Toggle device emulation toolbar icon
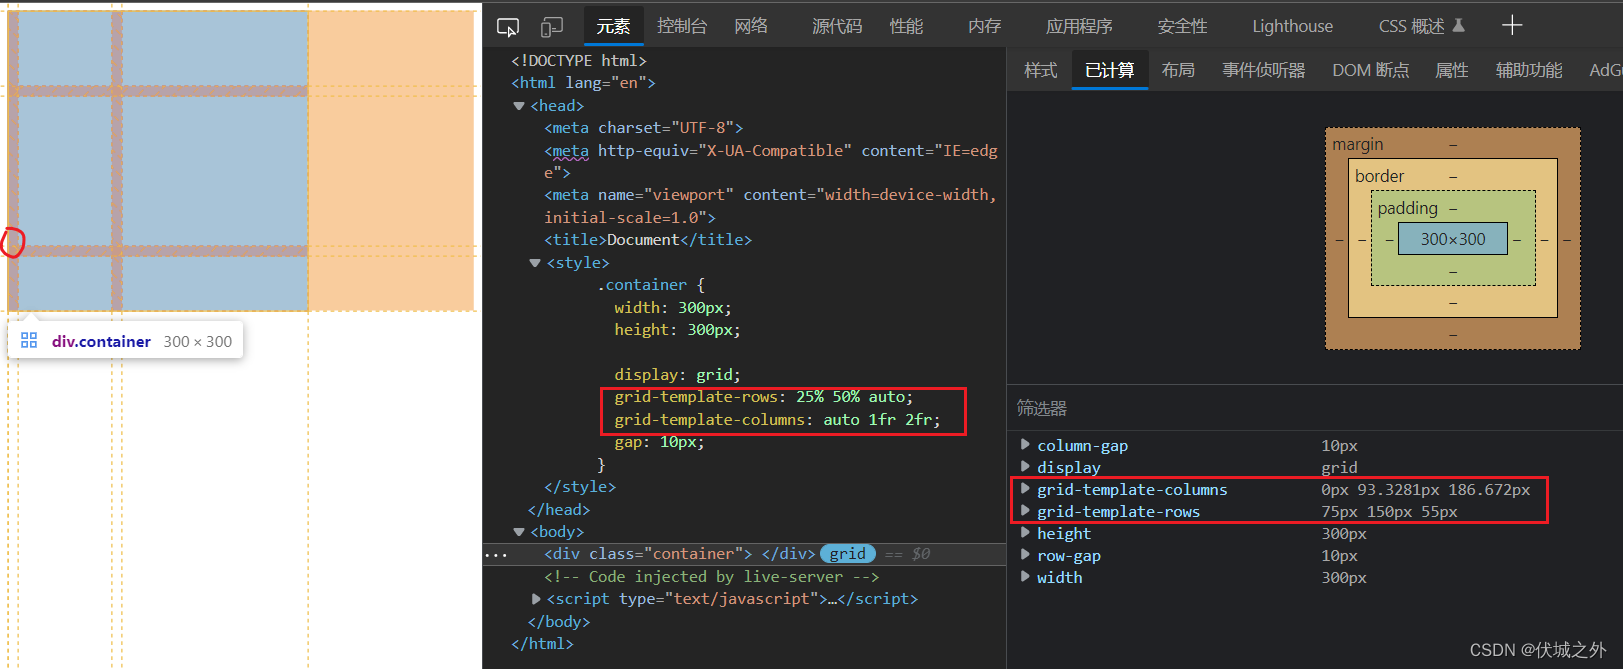This screenshot has width=1623, height=669. [x=552, y=27]
